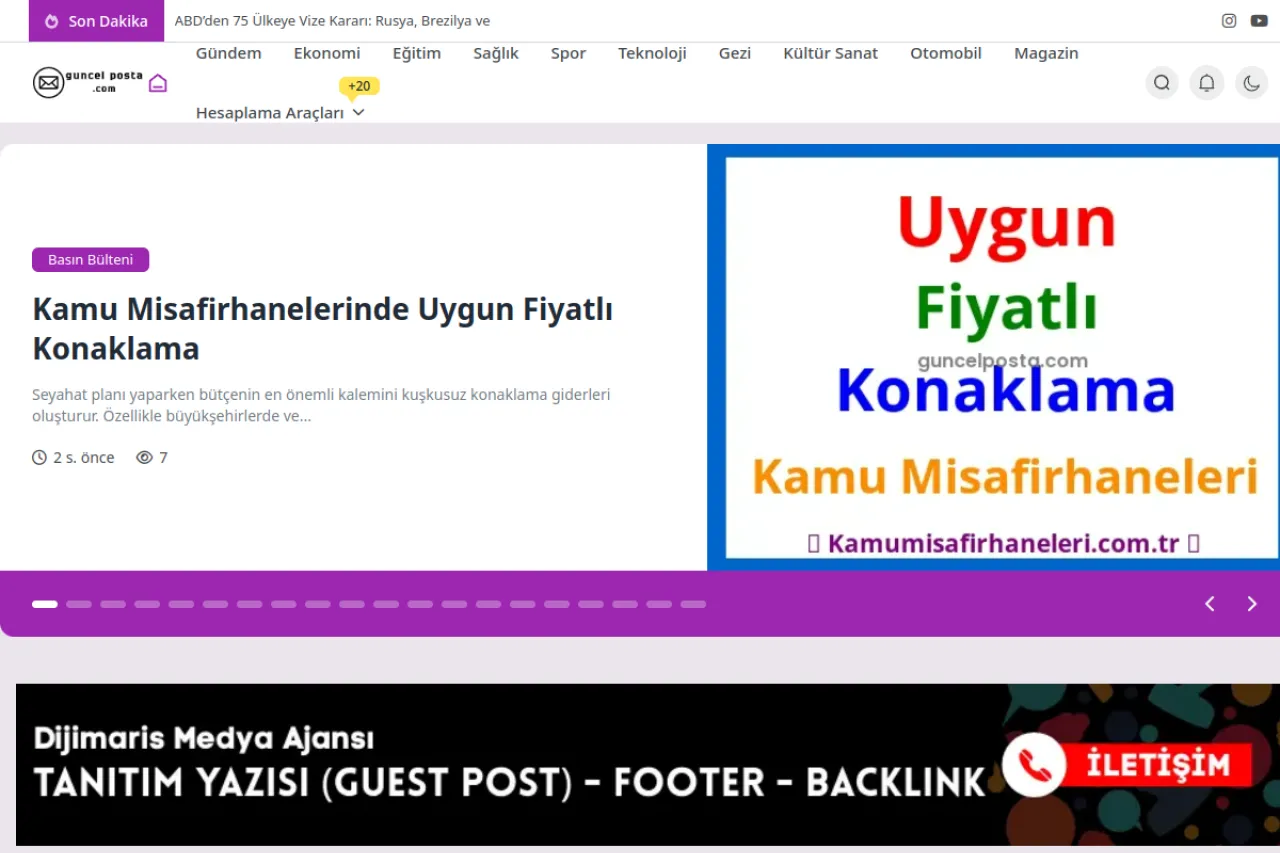The width and height of the screenshot is (1280, 853).
Task: Open the Kamu Misafirhaneleri headline article
Action: (x=322, y=328)
